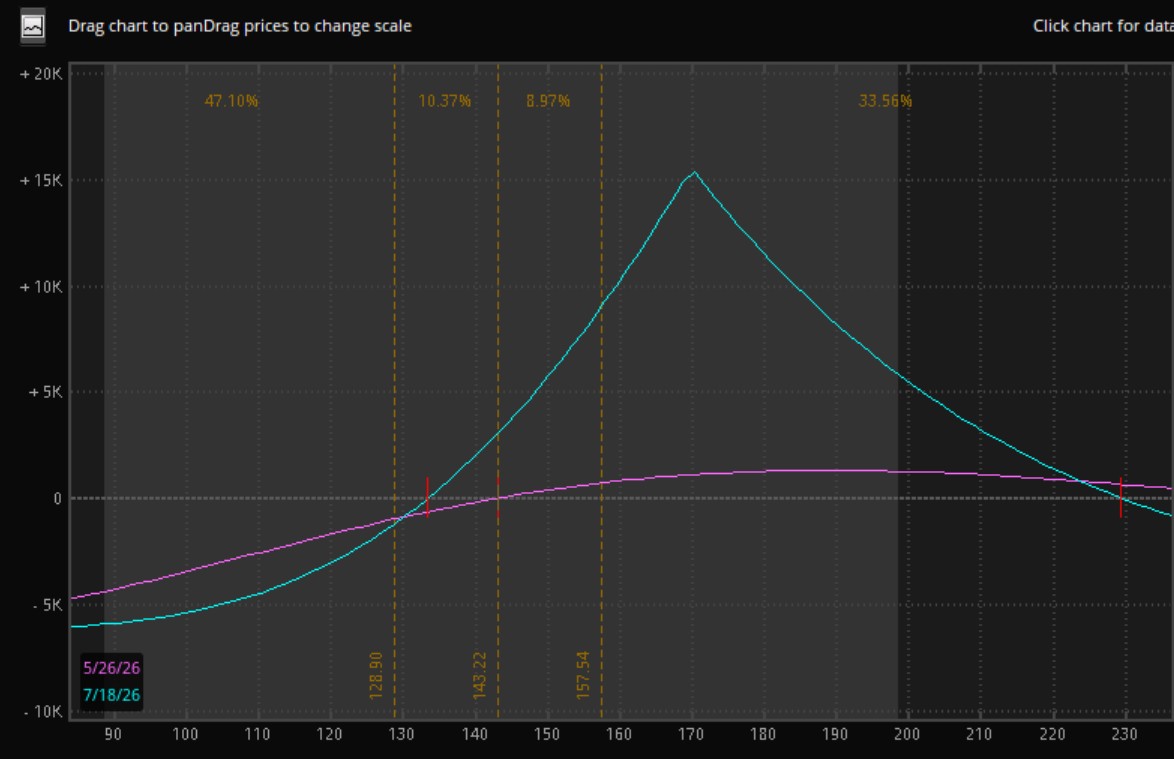This screenshot has height=759, width=1174.
Task: Click the 130 price axis label
Action: coord(401,734)
